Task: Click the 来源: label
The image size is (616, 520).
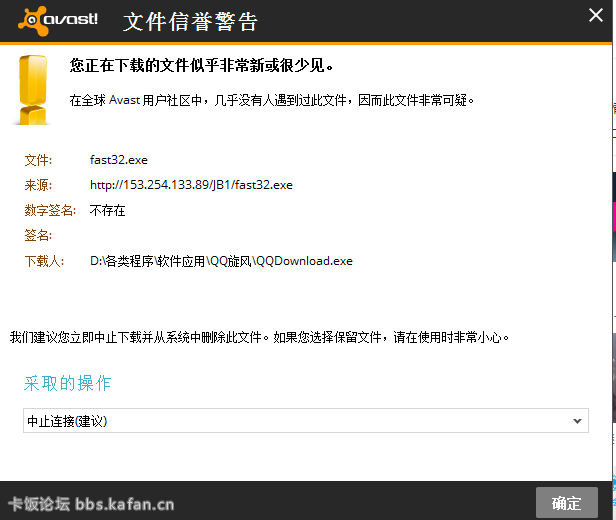Action: pos(38,185)
